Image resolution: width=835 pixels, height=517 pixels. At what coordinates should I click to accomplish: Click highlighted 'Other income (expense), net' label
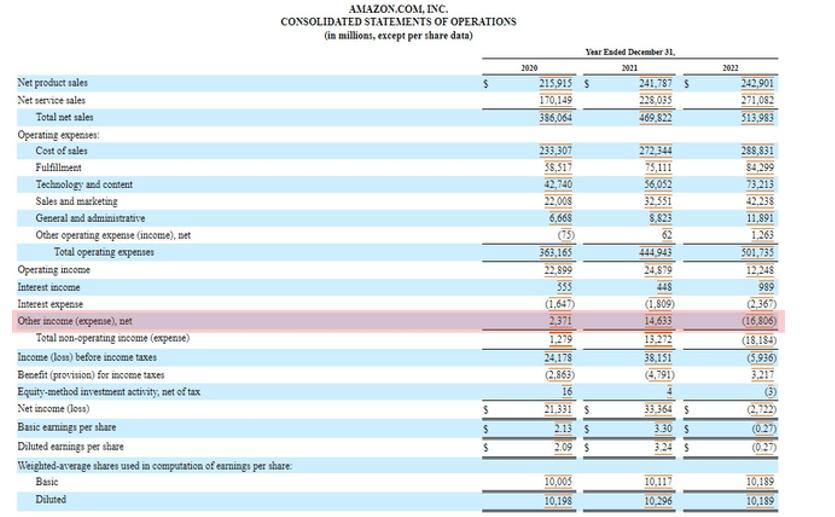tap(75, 321)
